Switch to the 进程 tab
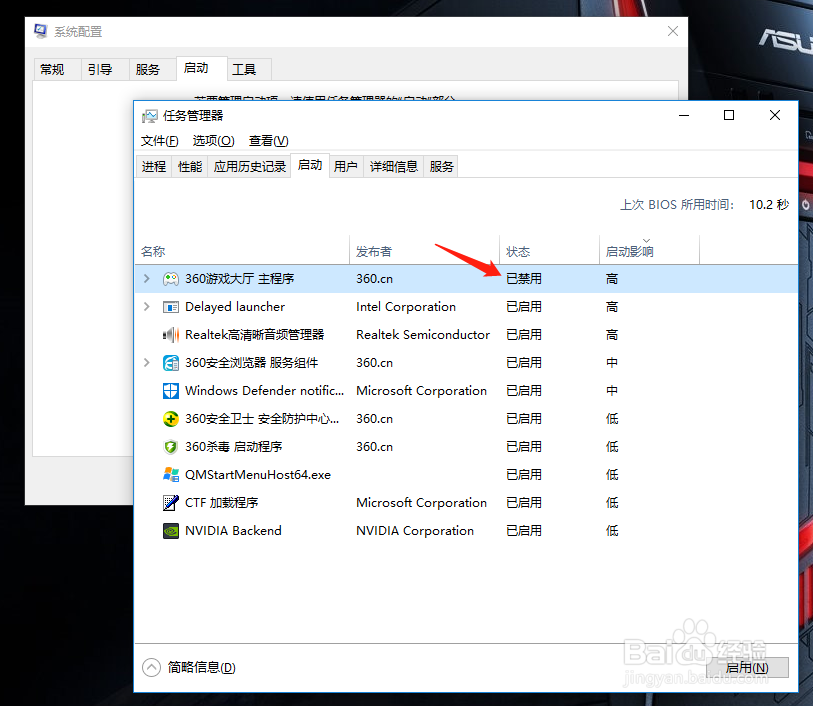Screen dimensions: 813x706 coord(154,166)
